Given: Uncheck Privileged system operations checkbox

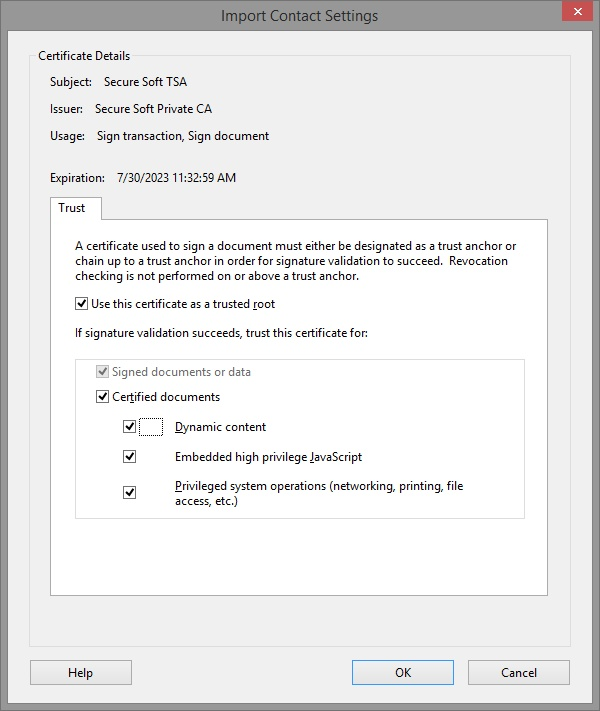Looking at the screenshot, I should click(x=129, y=492).
